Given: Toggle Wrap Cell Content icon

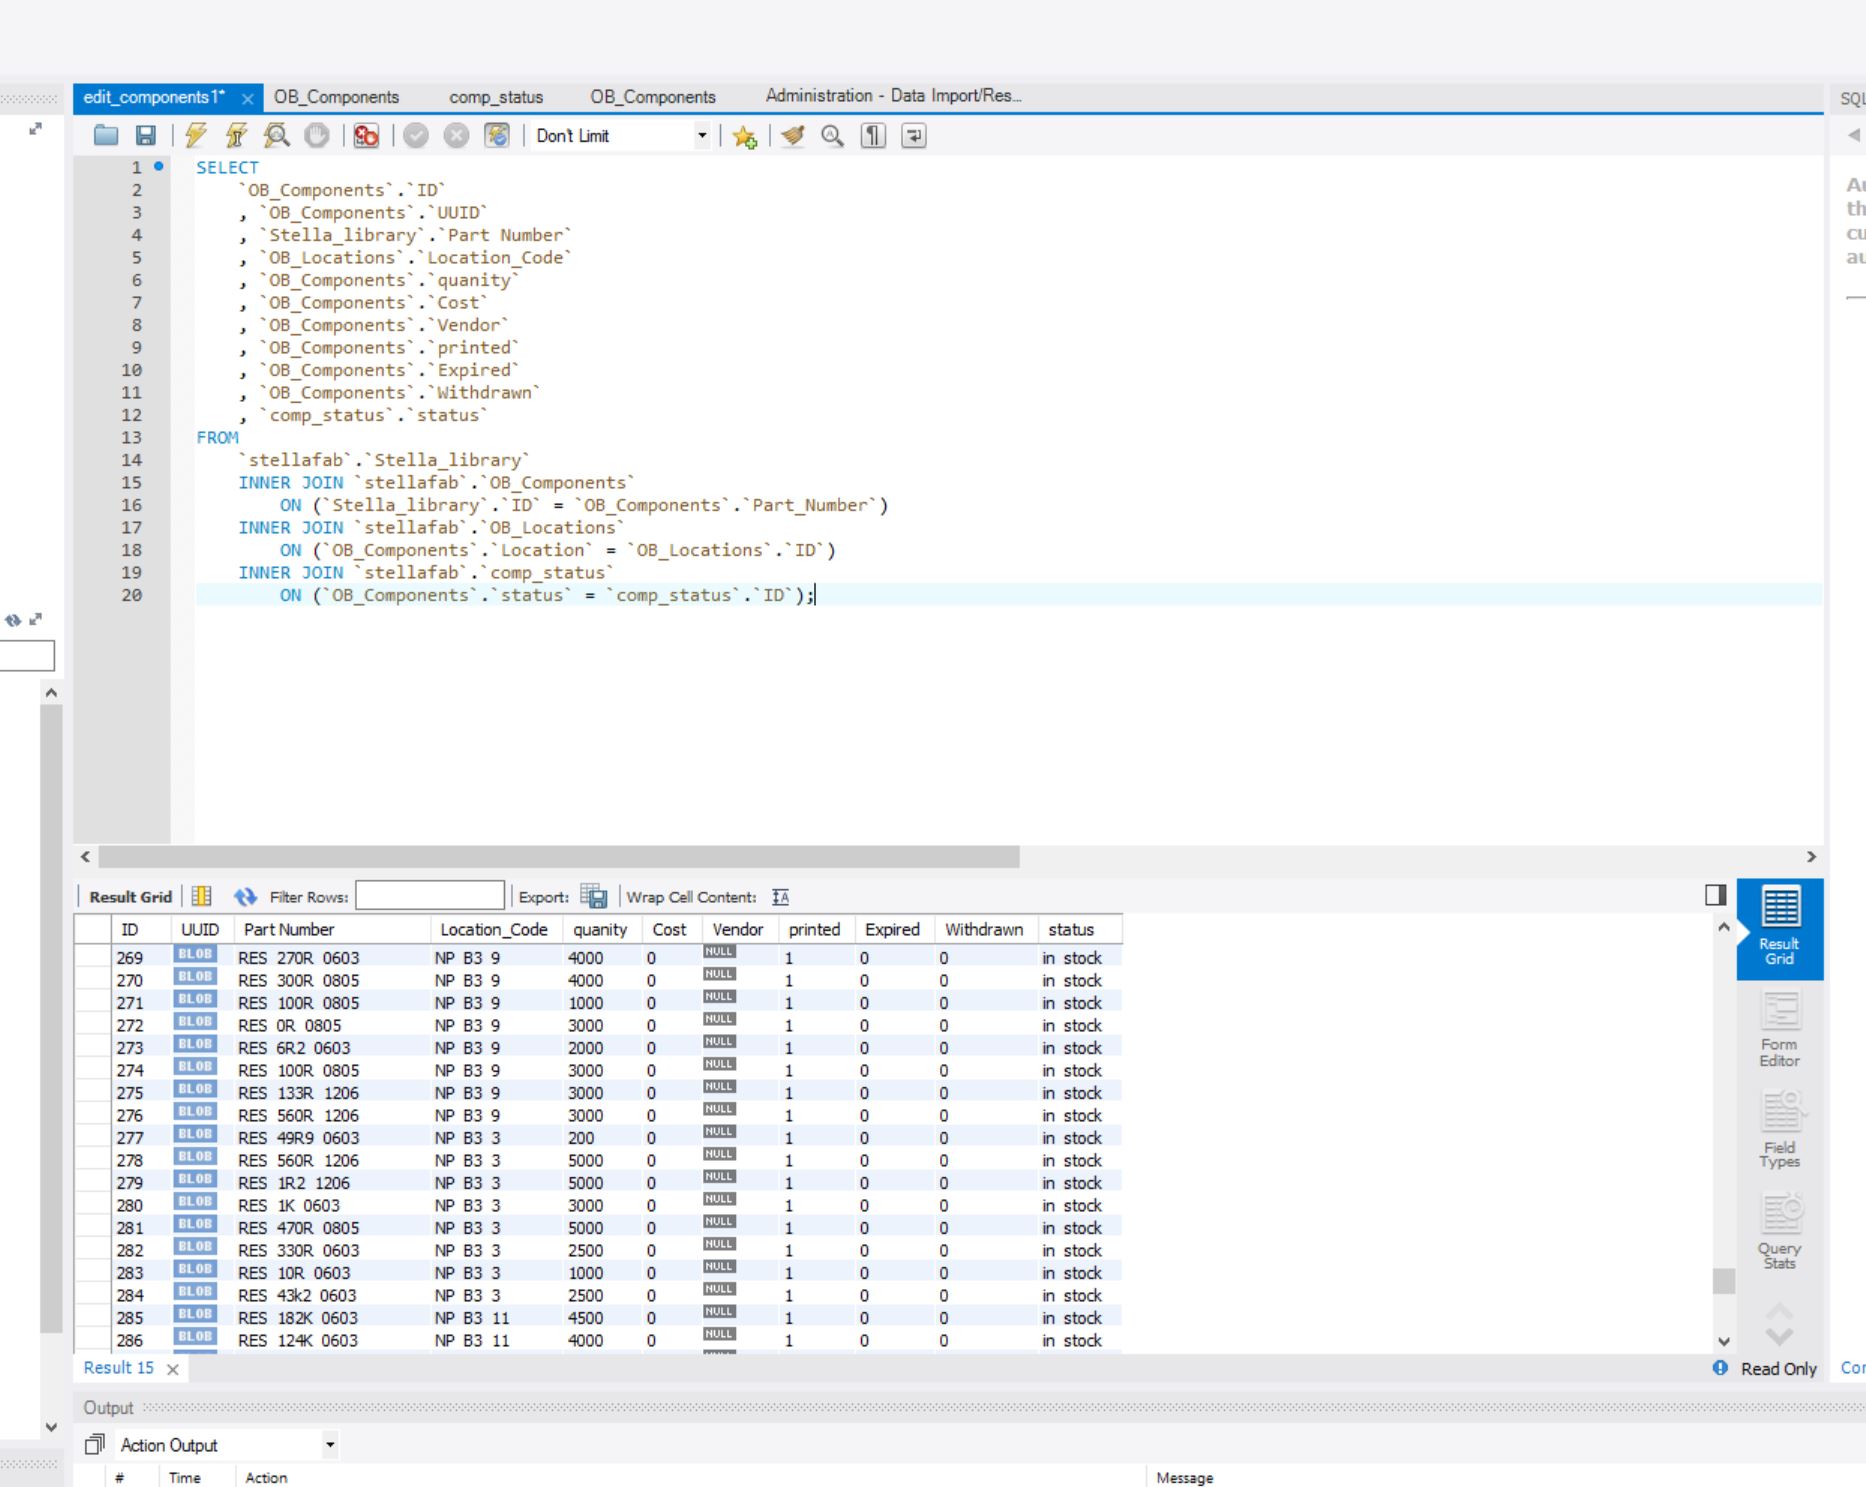Looking at the screenshot, I should (781, 897).
